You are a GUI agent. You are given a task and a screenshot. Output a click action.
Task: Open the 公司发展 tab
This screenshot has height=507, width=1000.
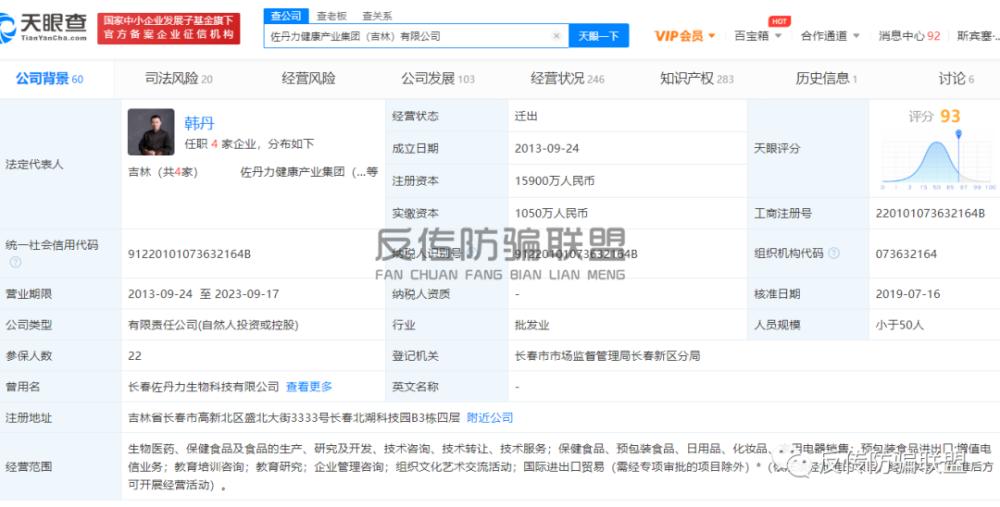438,79
